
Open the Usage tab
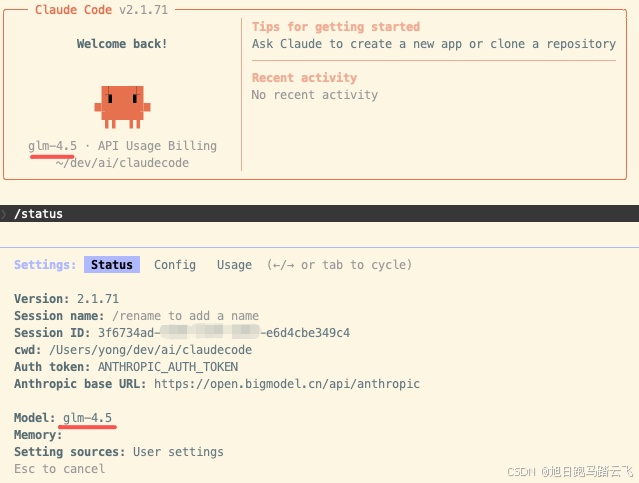point(234,265)
